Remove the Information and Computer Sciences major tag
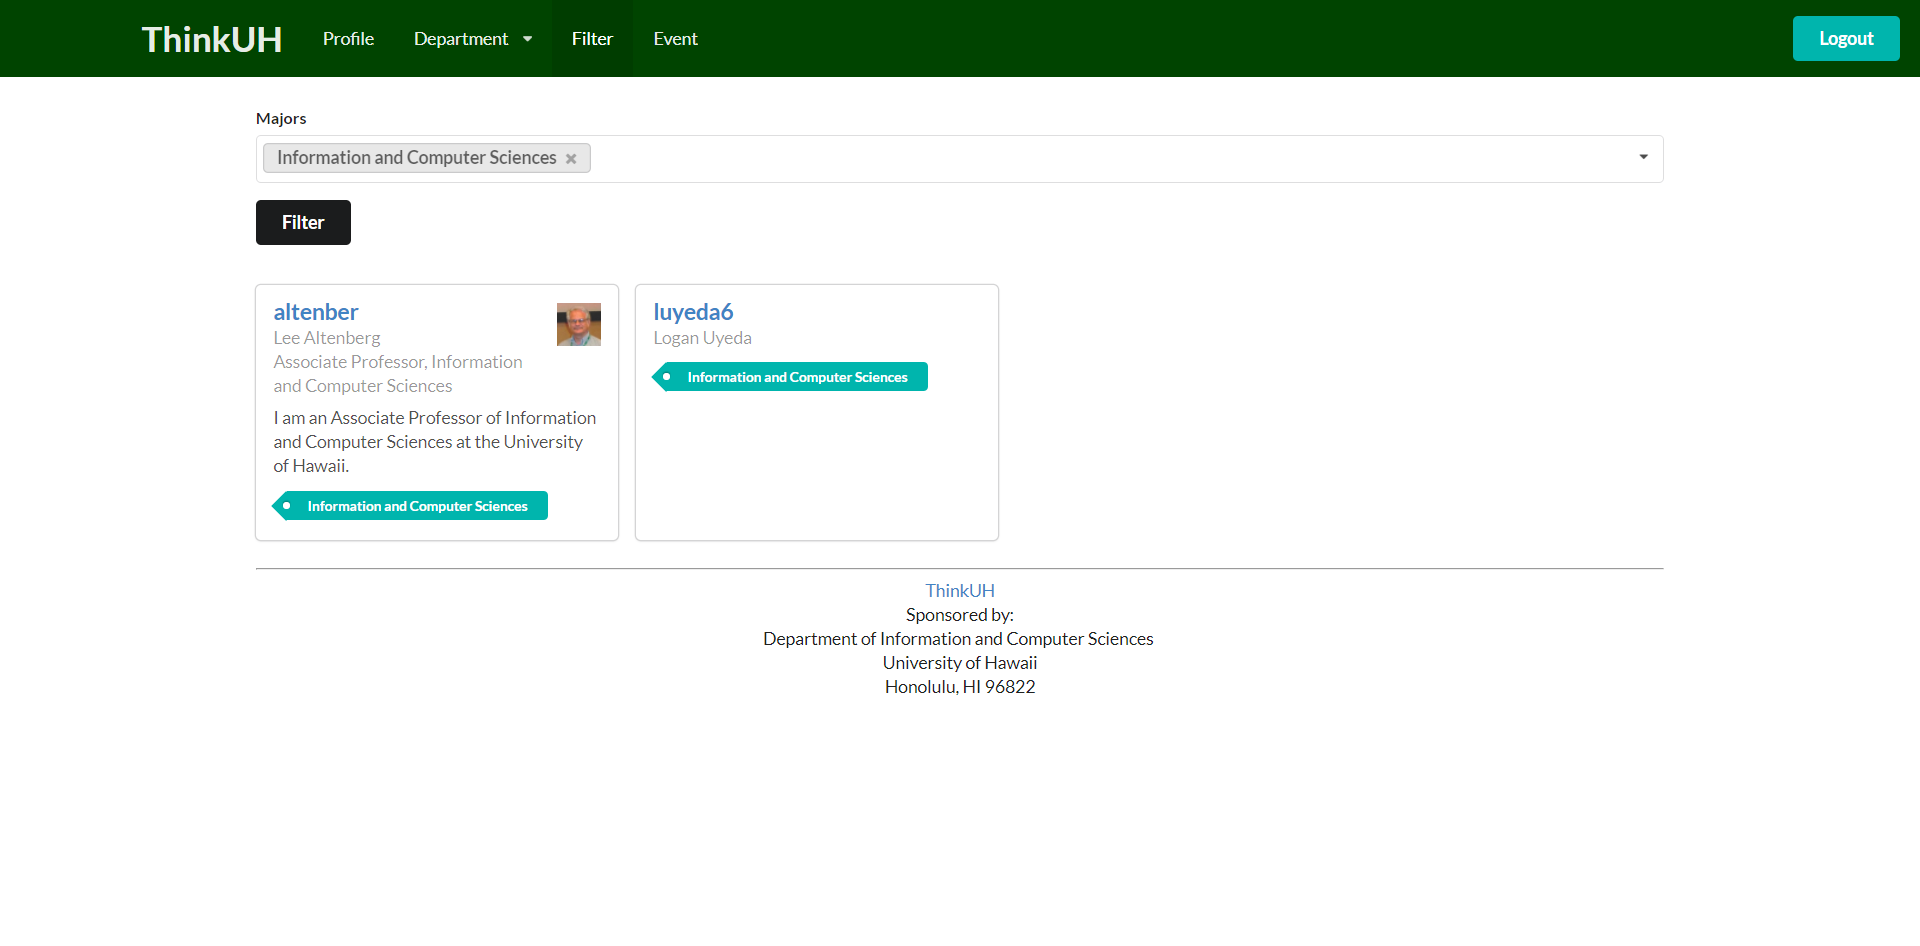 tap(571, 159)
